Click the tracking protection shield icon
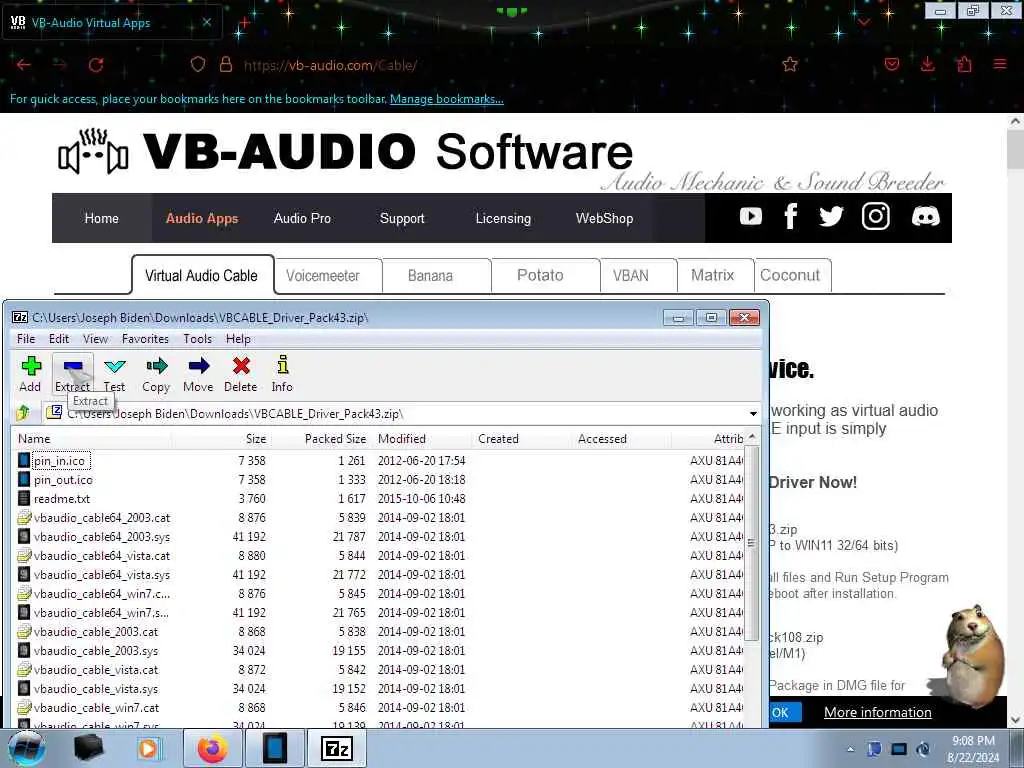 [x=198, y=65]
